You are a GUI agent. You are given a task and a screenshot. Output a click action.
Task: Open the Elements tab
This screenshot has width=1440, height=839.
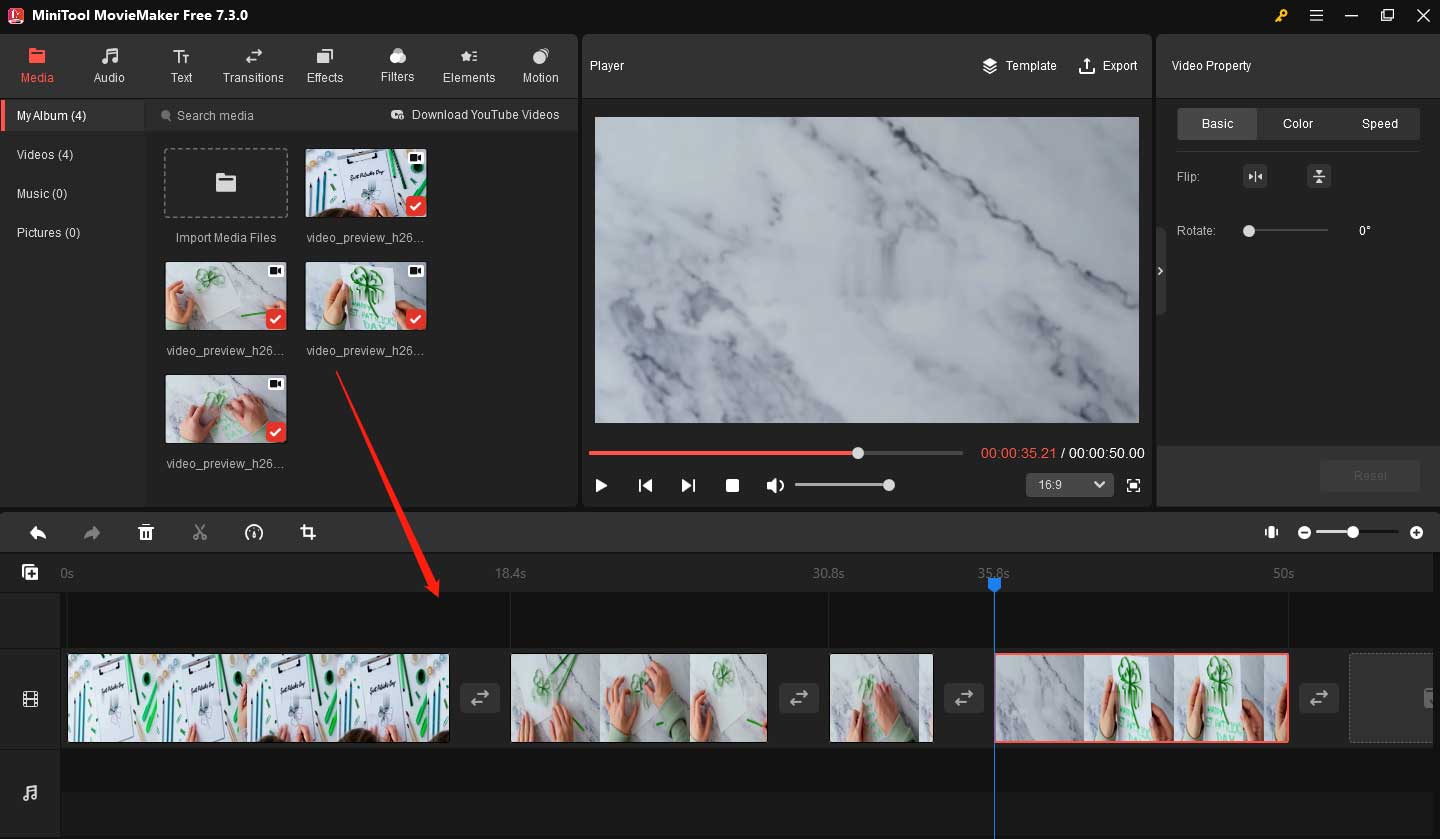[469, 65]
